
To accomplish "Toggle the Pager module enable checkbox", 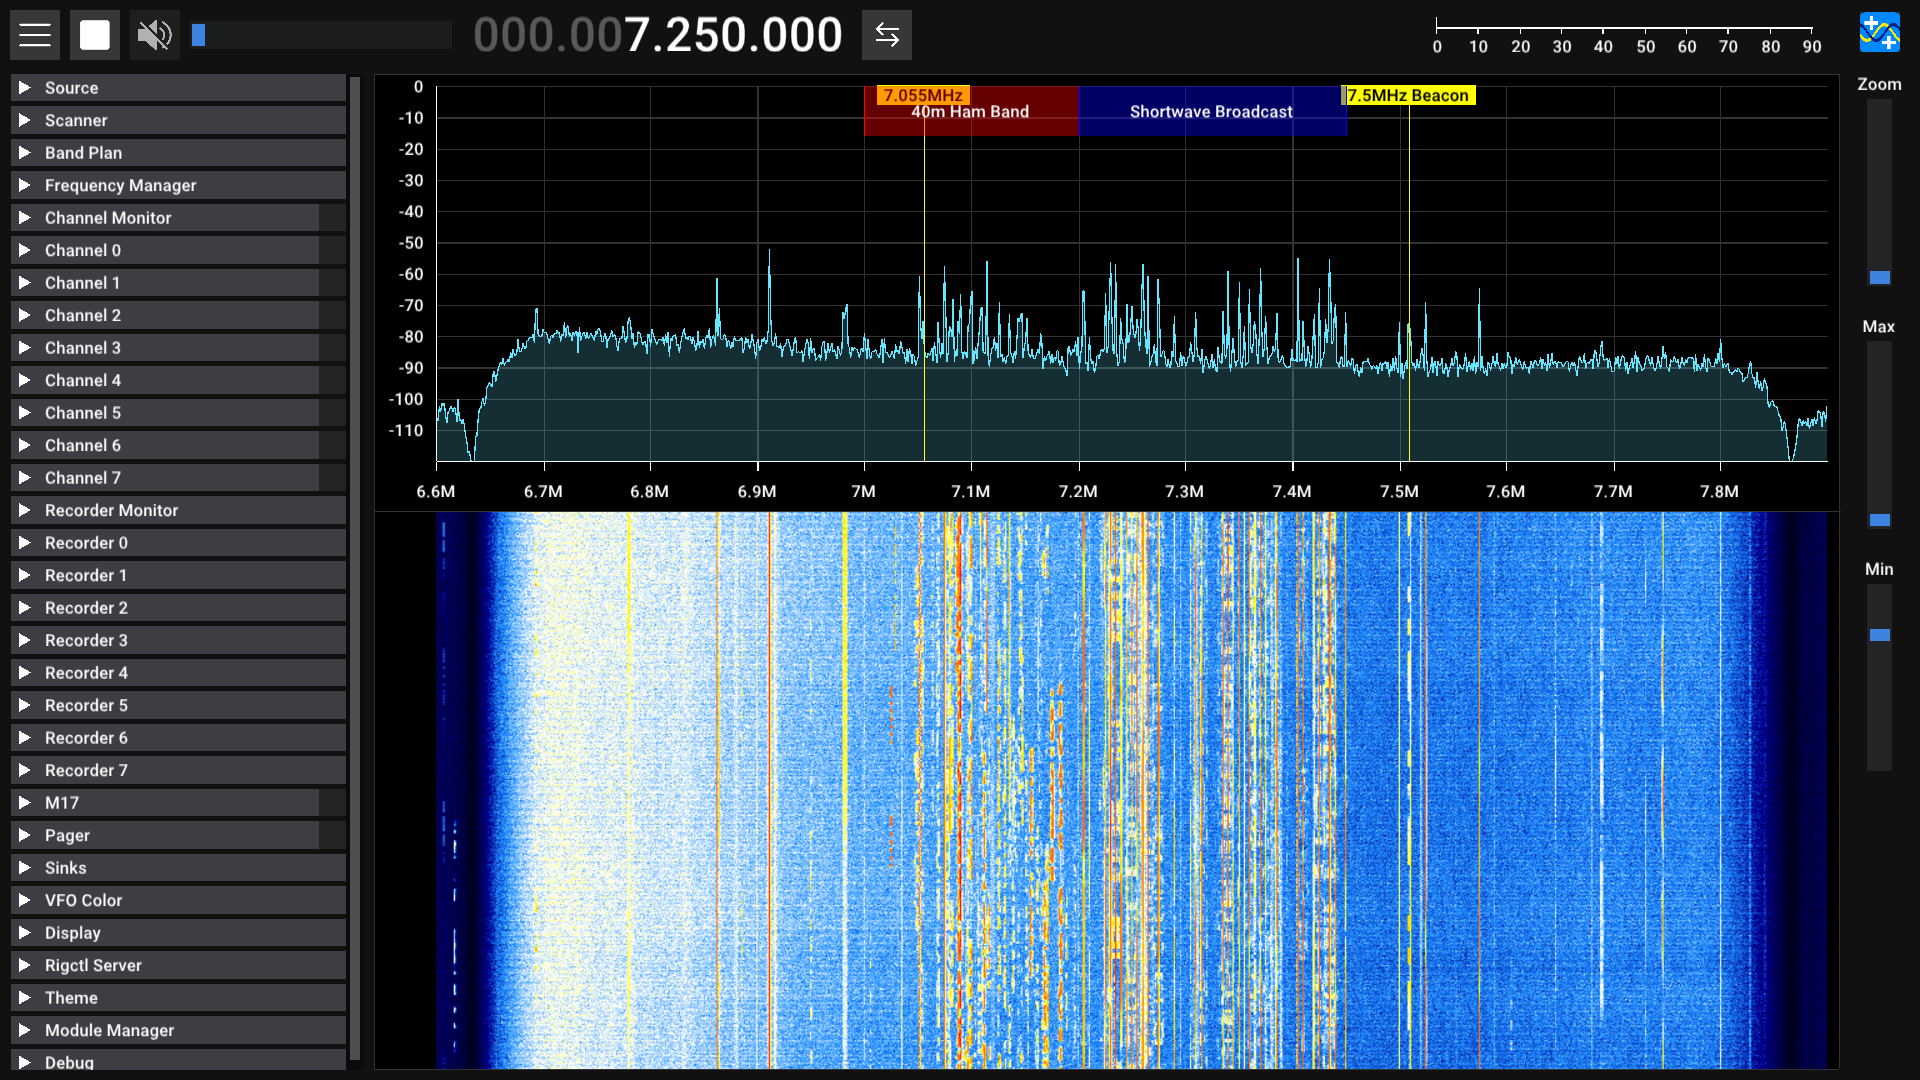I will [332, 835].
